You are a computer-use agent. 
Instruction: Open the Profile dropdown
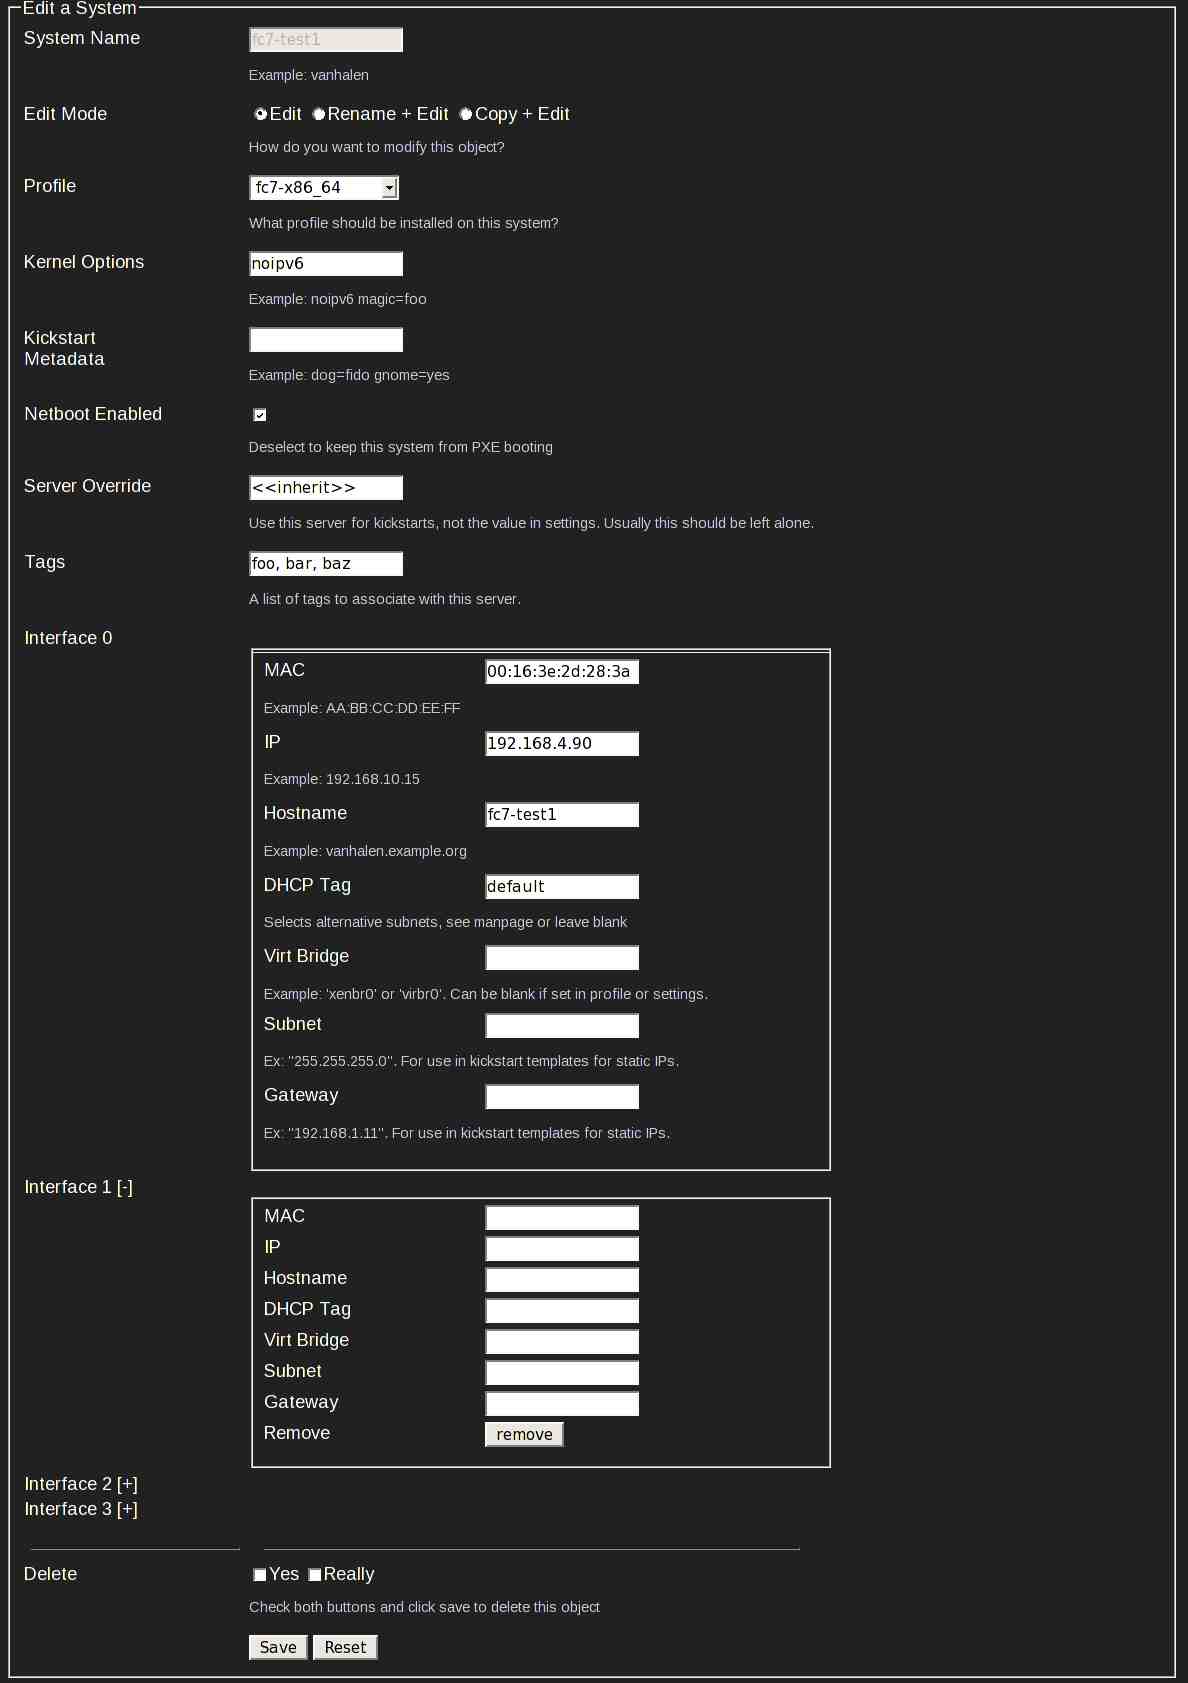324,188
